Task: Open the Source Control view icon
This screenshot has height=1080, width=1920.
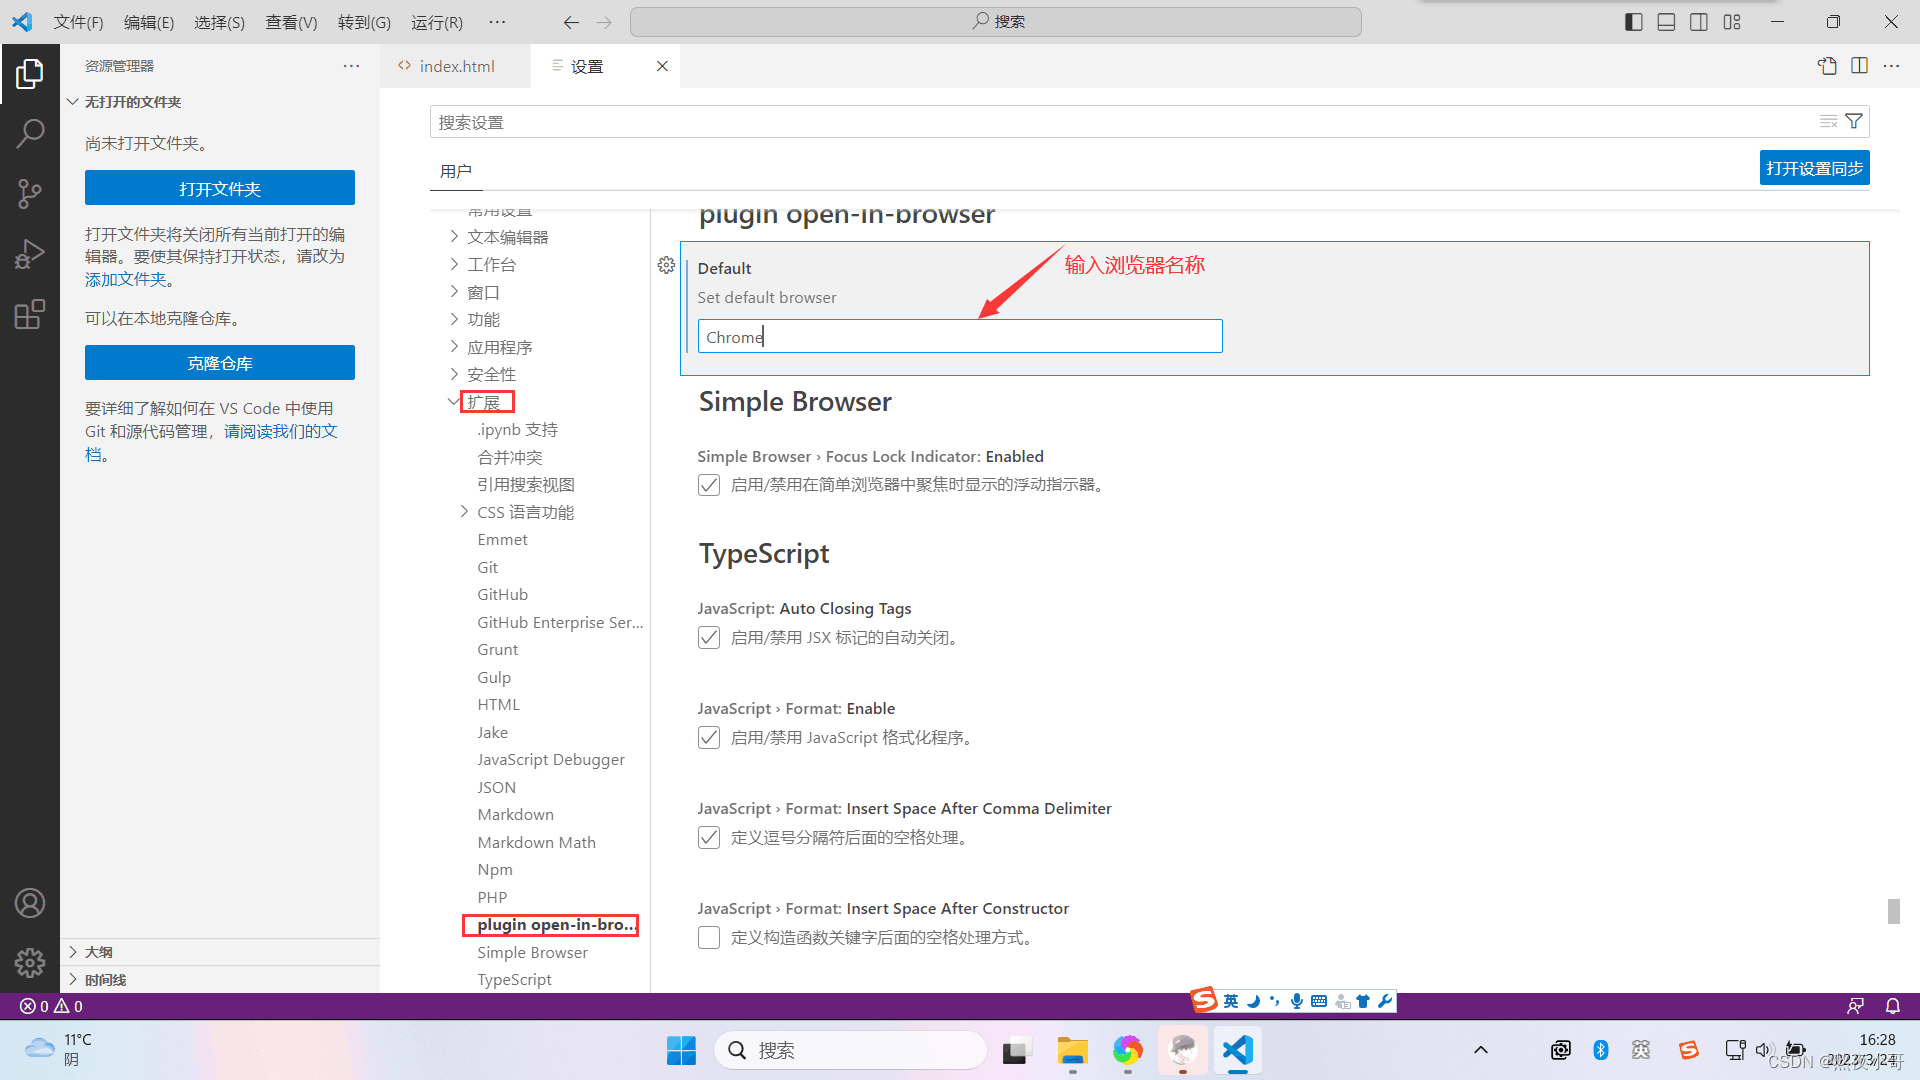Action: 30,193
